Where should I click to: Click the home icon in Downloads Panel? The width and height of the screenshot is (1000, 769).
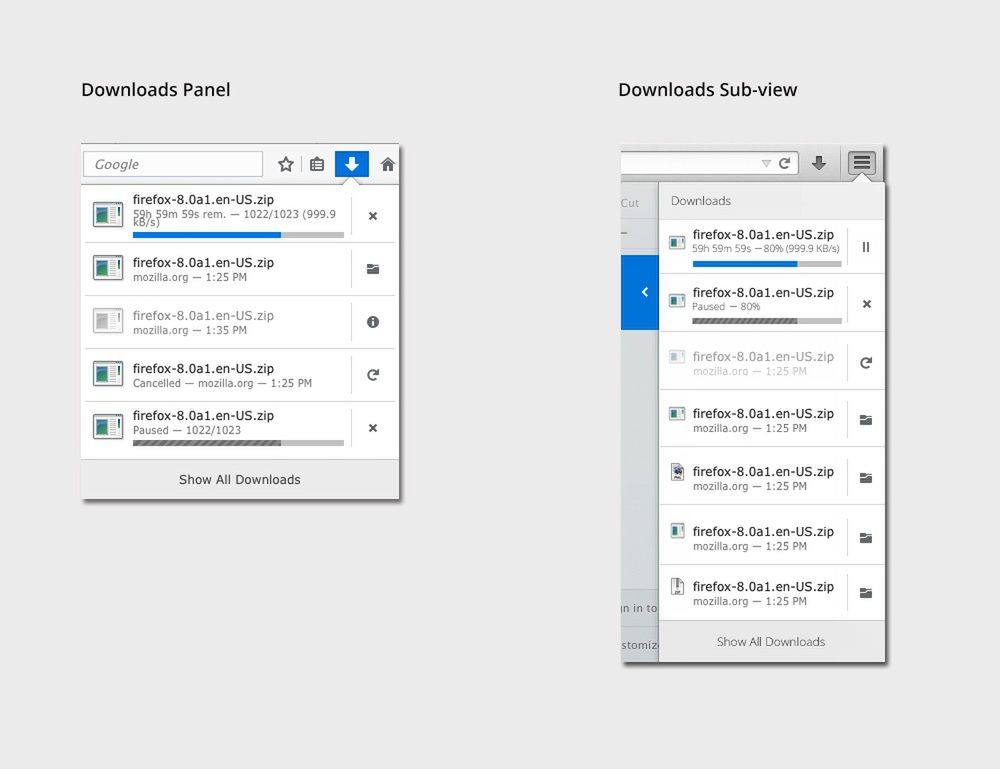click(x=387, y=165)
